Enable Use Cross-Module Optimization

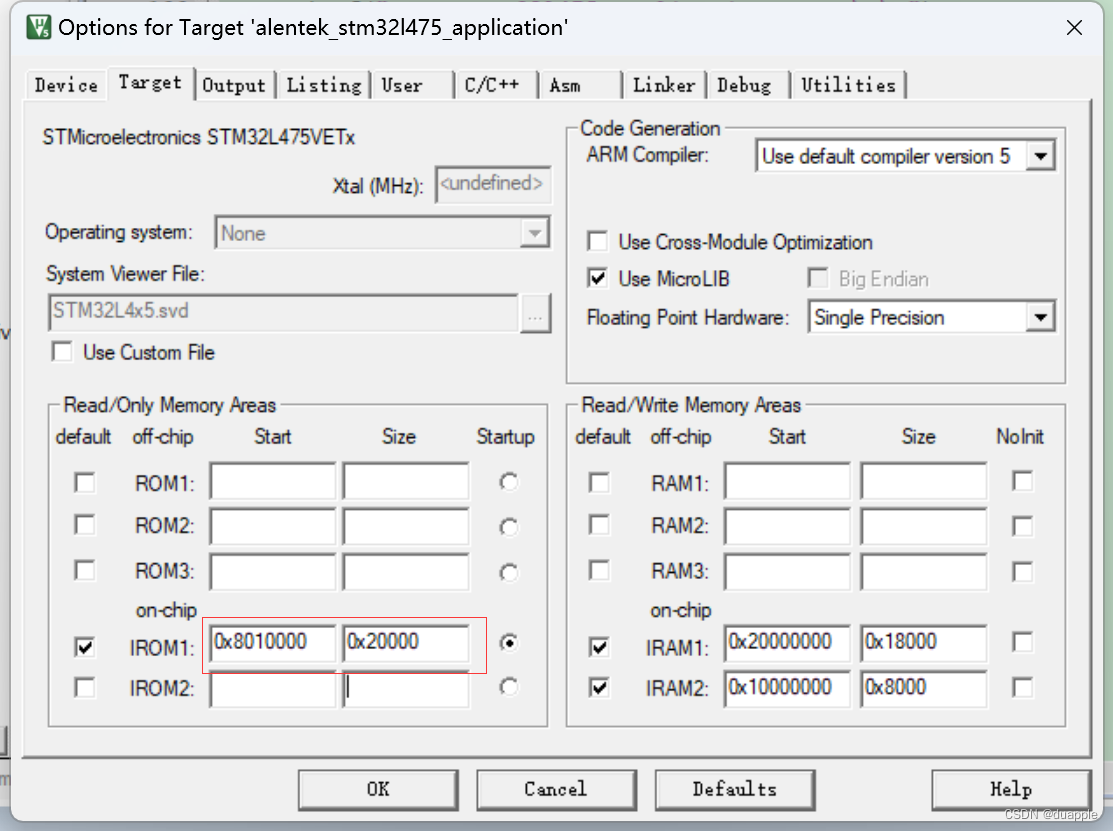pyautogui.click(x=598, y=242)
